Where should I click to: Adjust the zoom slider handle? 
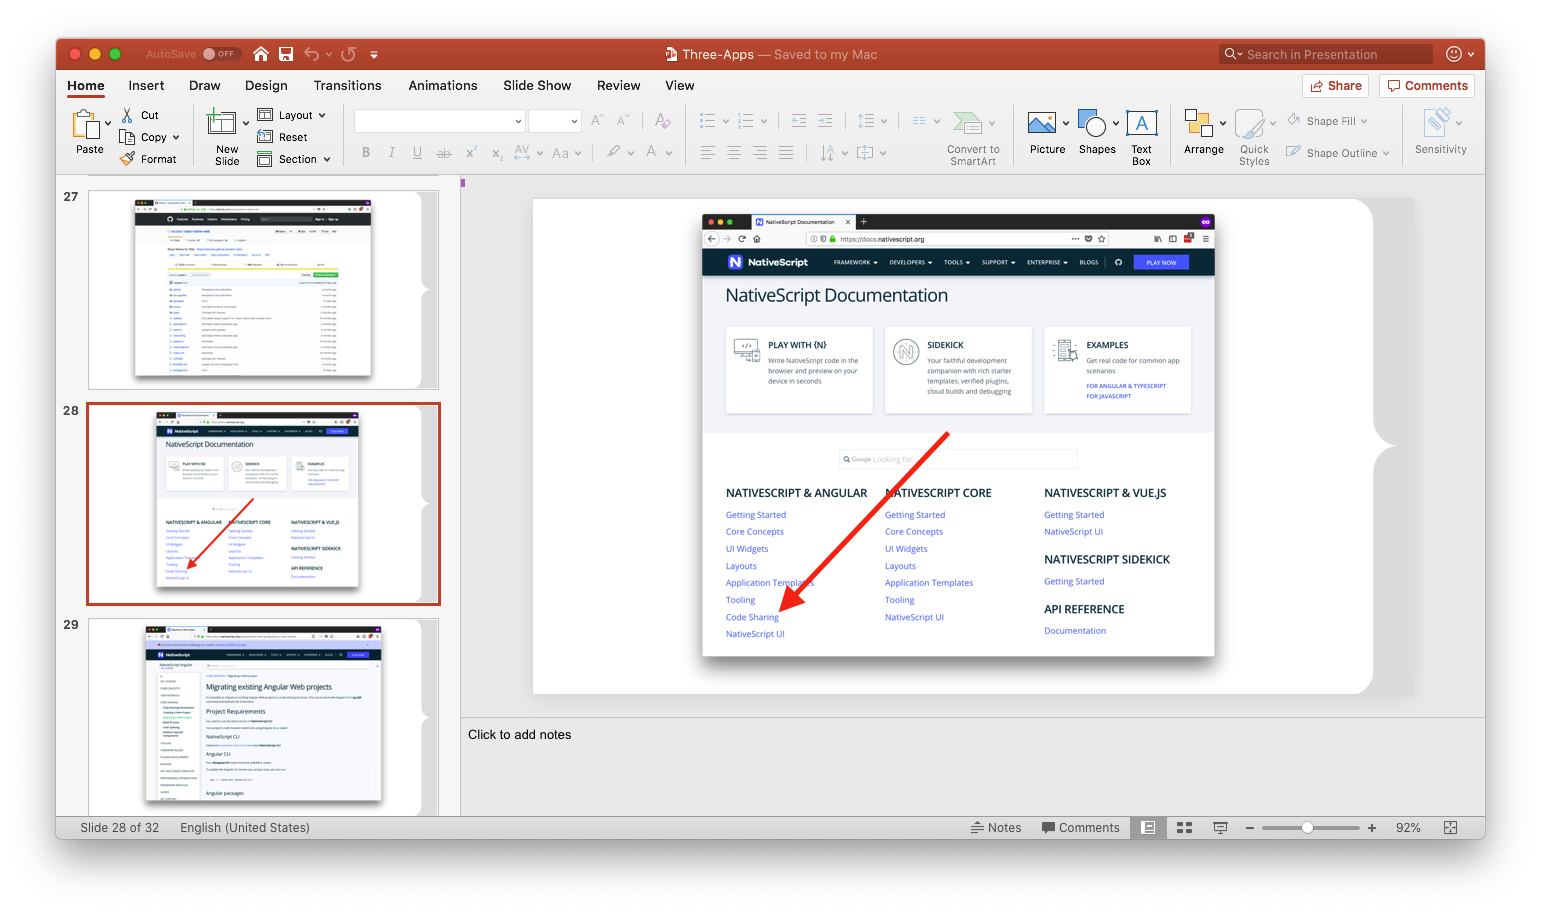(1307, 828)
